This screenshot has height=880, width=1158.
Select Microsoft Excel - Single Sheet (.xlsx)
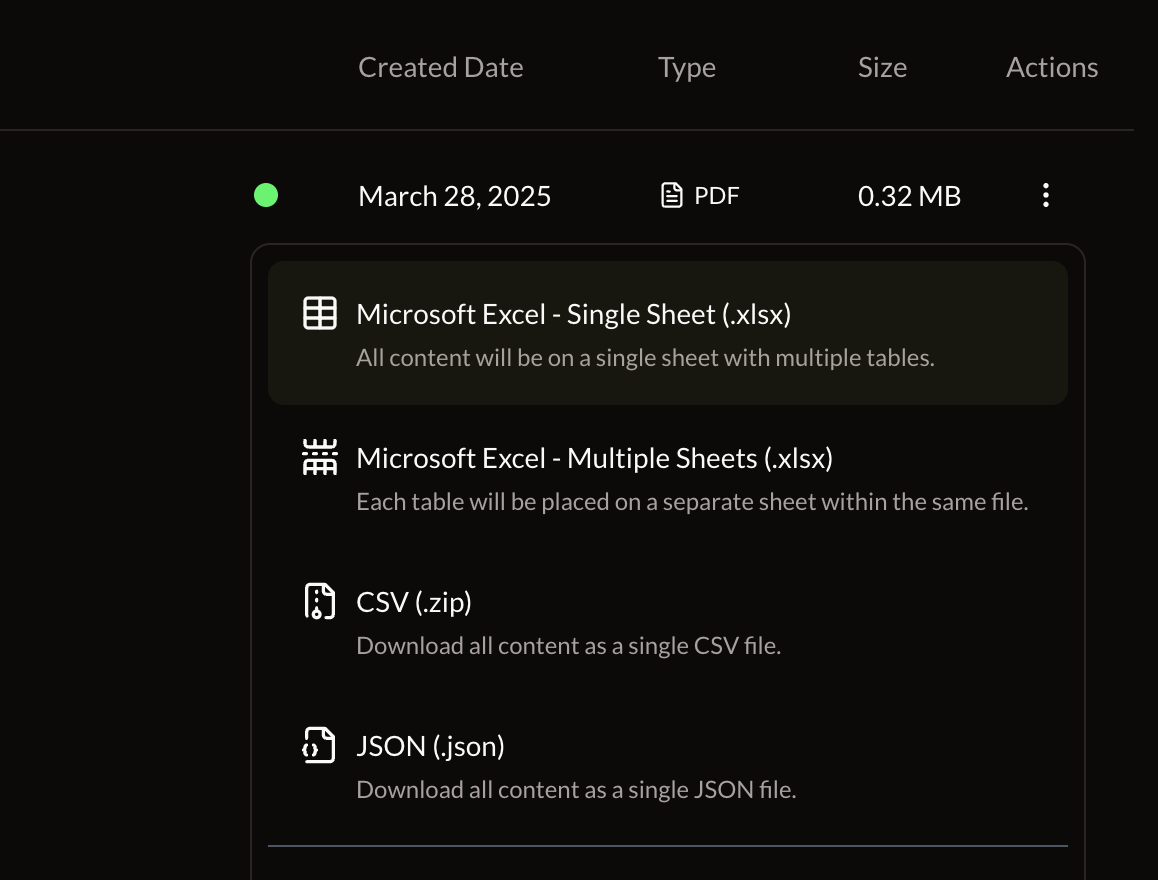pos(573,315)
